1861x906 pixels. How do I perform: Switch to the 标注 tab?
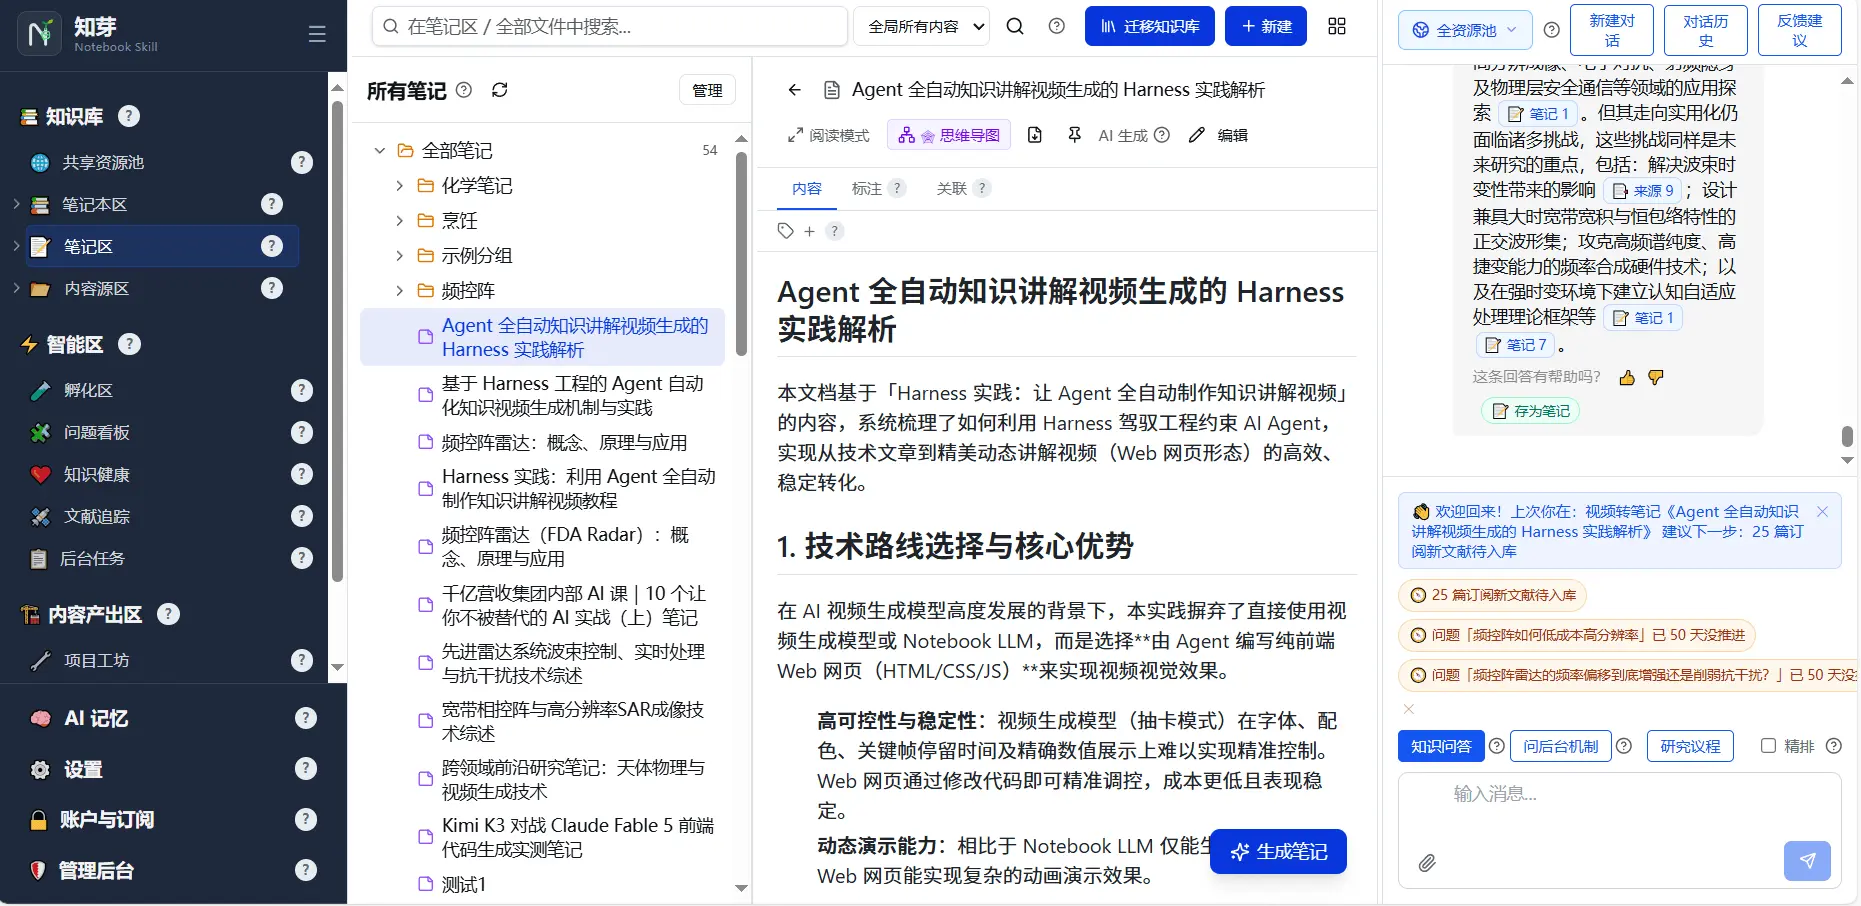click(866, 188)
